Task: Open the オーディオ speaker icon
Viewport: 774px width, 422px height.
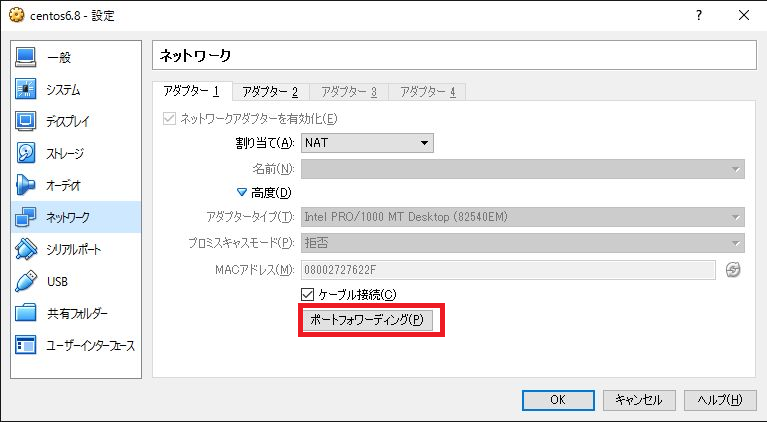Action: click(26, 185)
